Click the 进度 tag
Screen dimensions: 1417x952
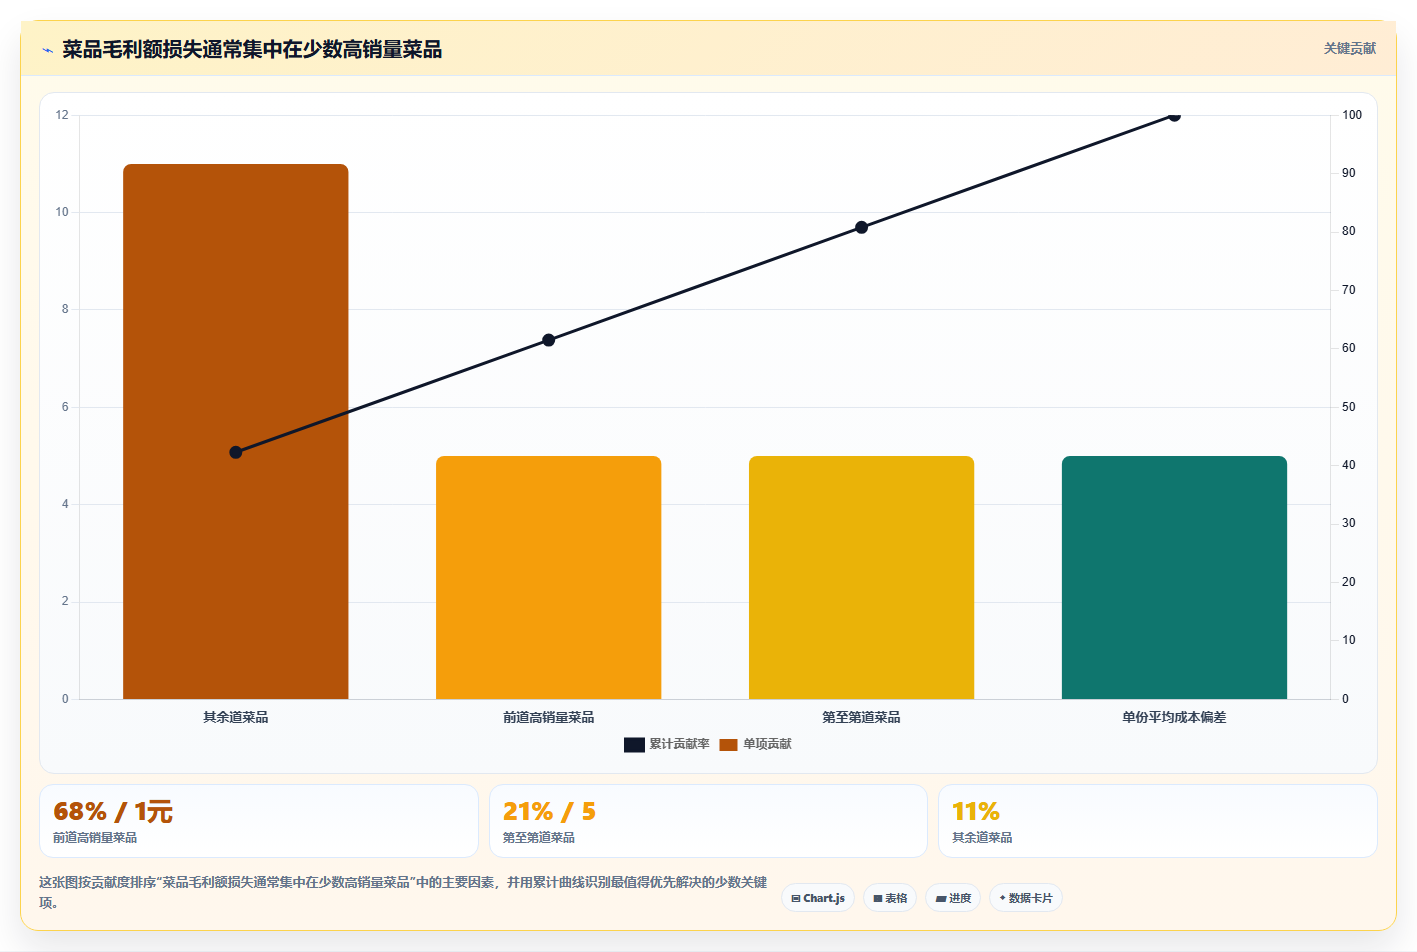(x=953, y=898)
